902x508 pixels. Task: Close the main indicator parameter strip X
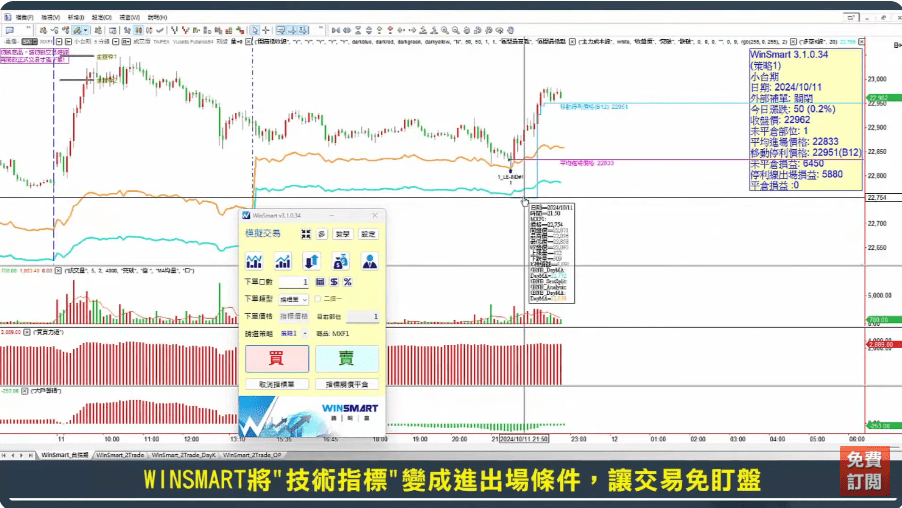(249, 42)
